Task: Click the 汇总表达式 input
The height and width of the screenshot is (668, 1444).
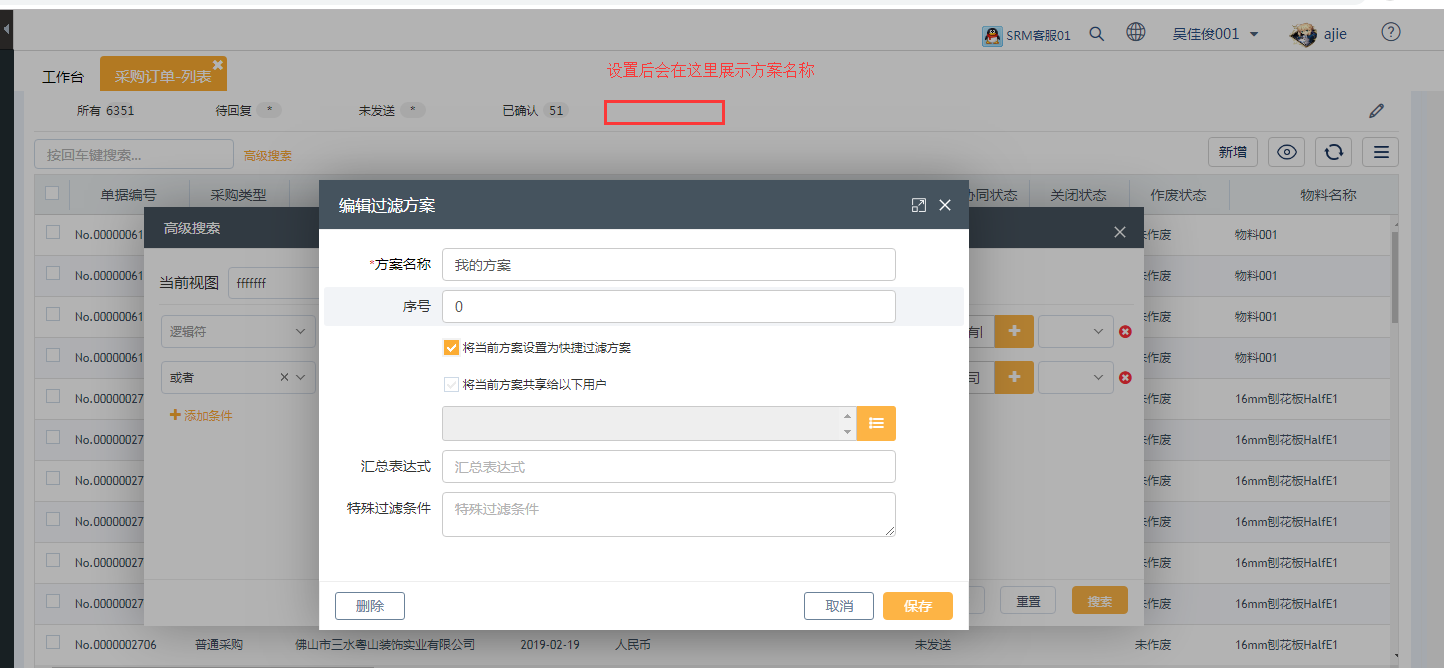Action: tap(668, 467)
